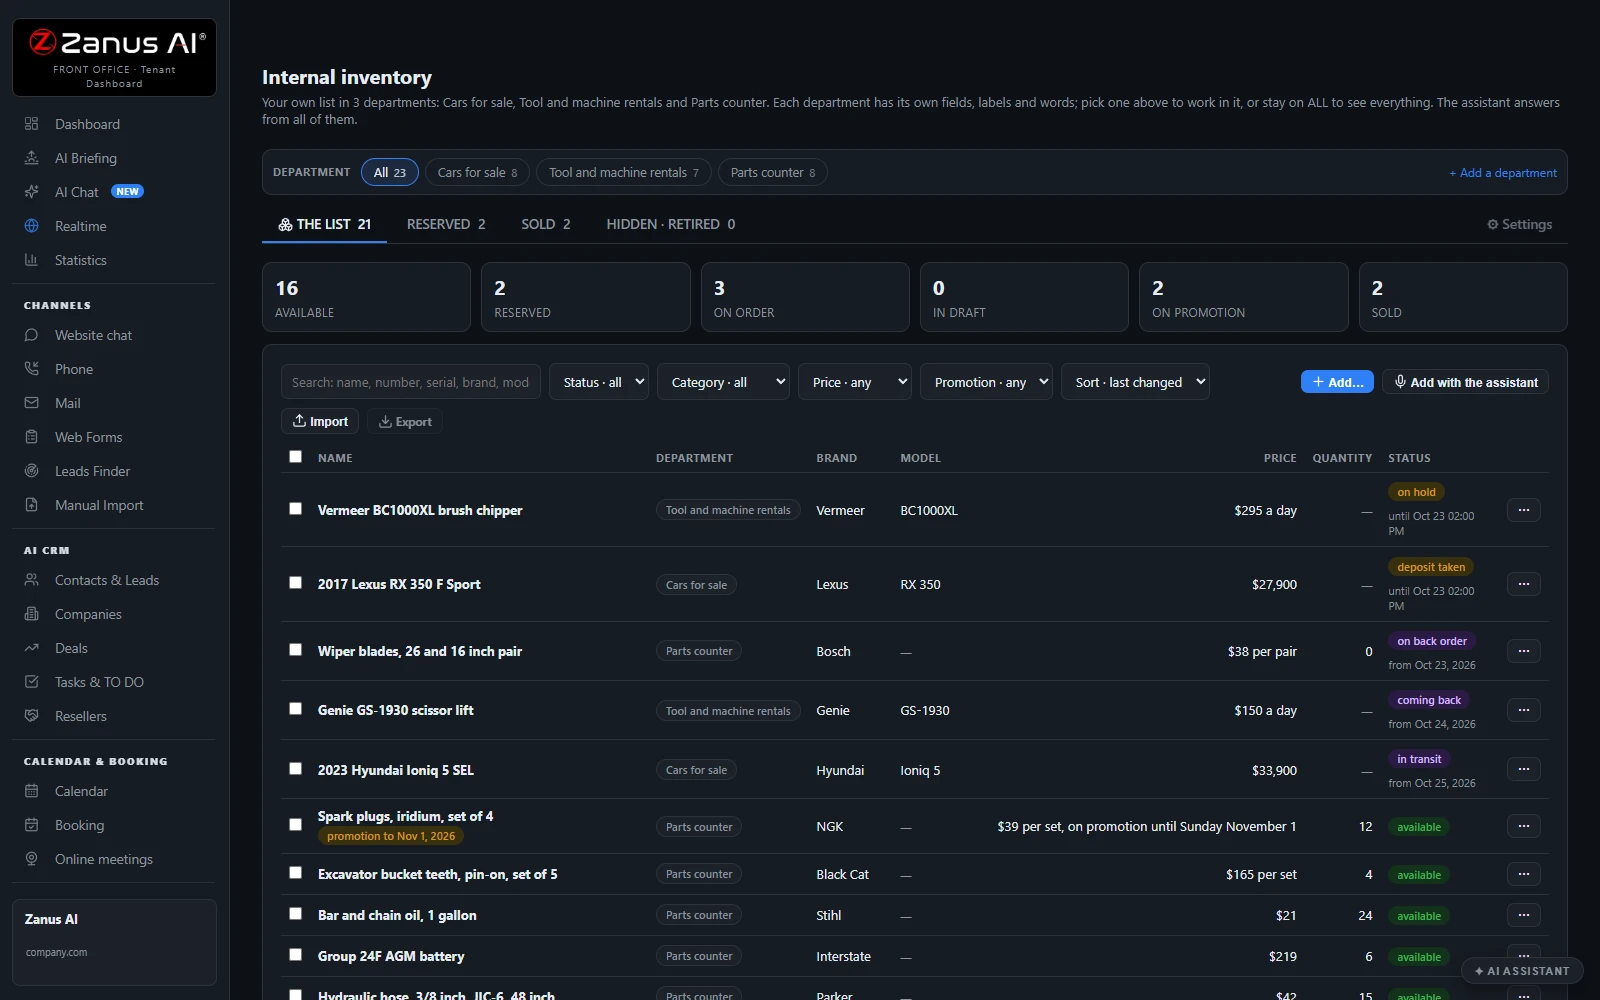Image resolution: width=1600 pixels, height=1000 pixels.
Task: Open the Price filter dropdown
Action: [855, 382]
